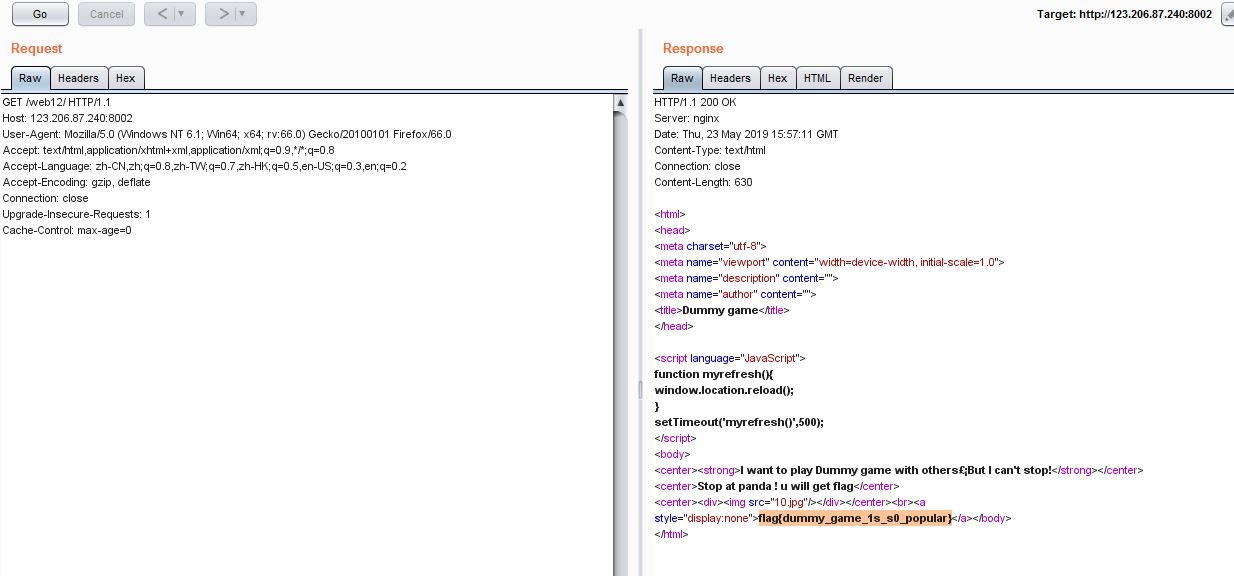The image size is (1234, 576).
Task: Click the setTimeout('myrefresh()',500) line
Action: tap(739, 422)
